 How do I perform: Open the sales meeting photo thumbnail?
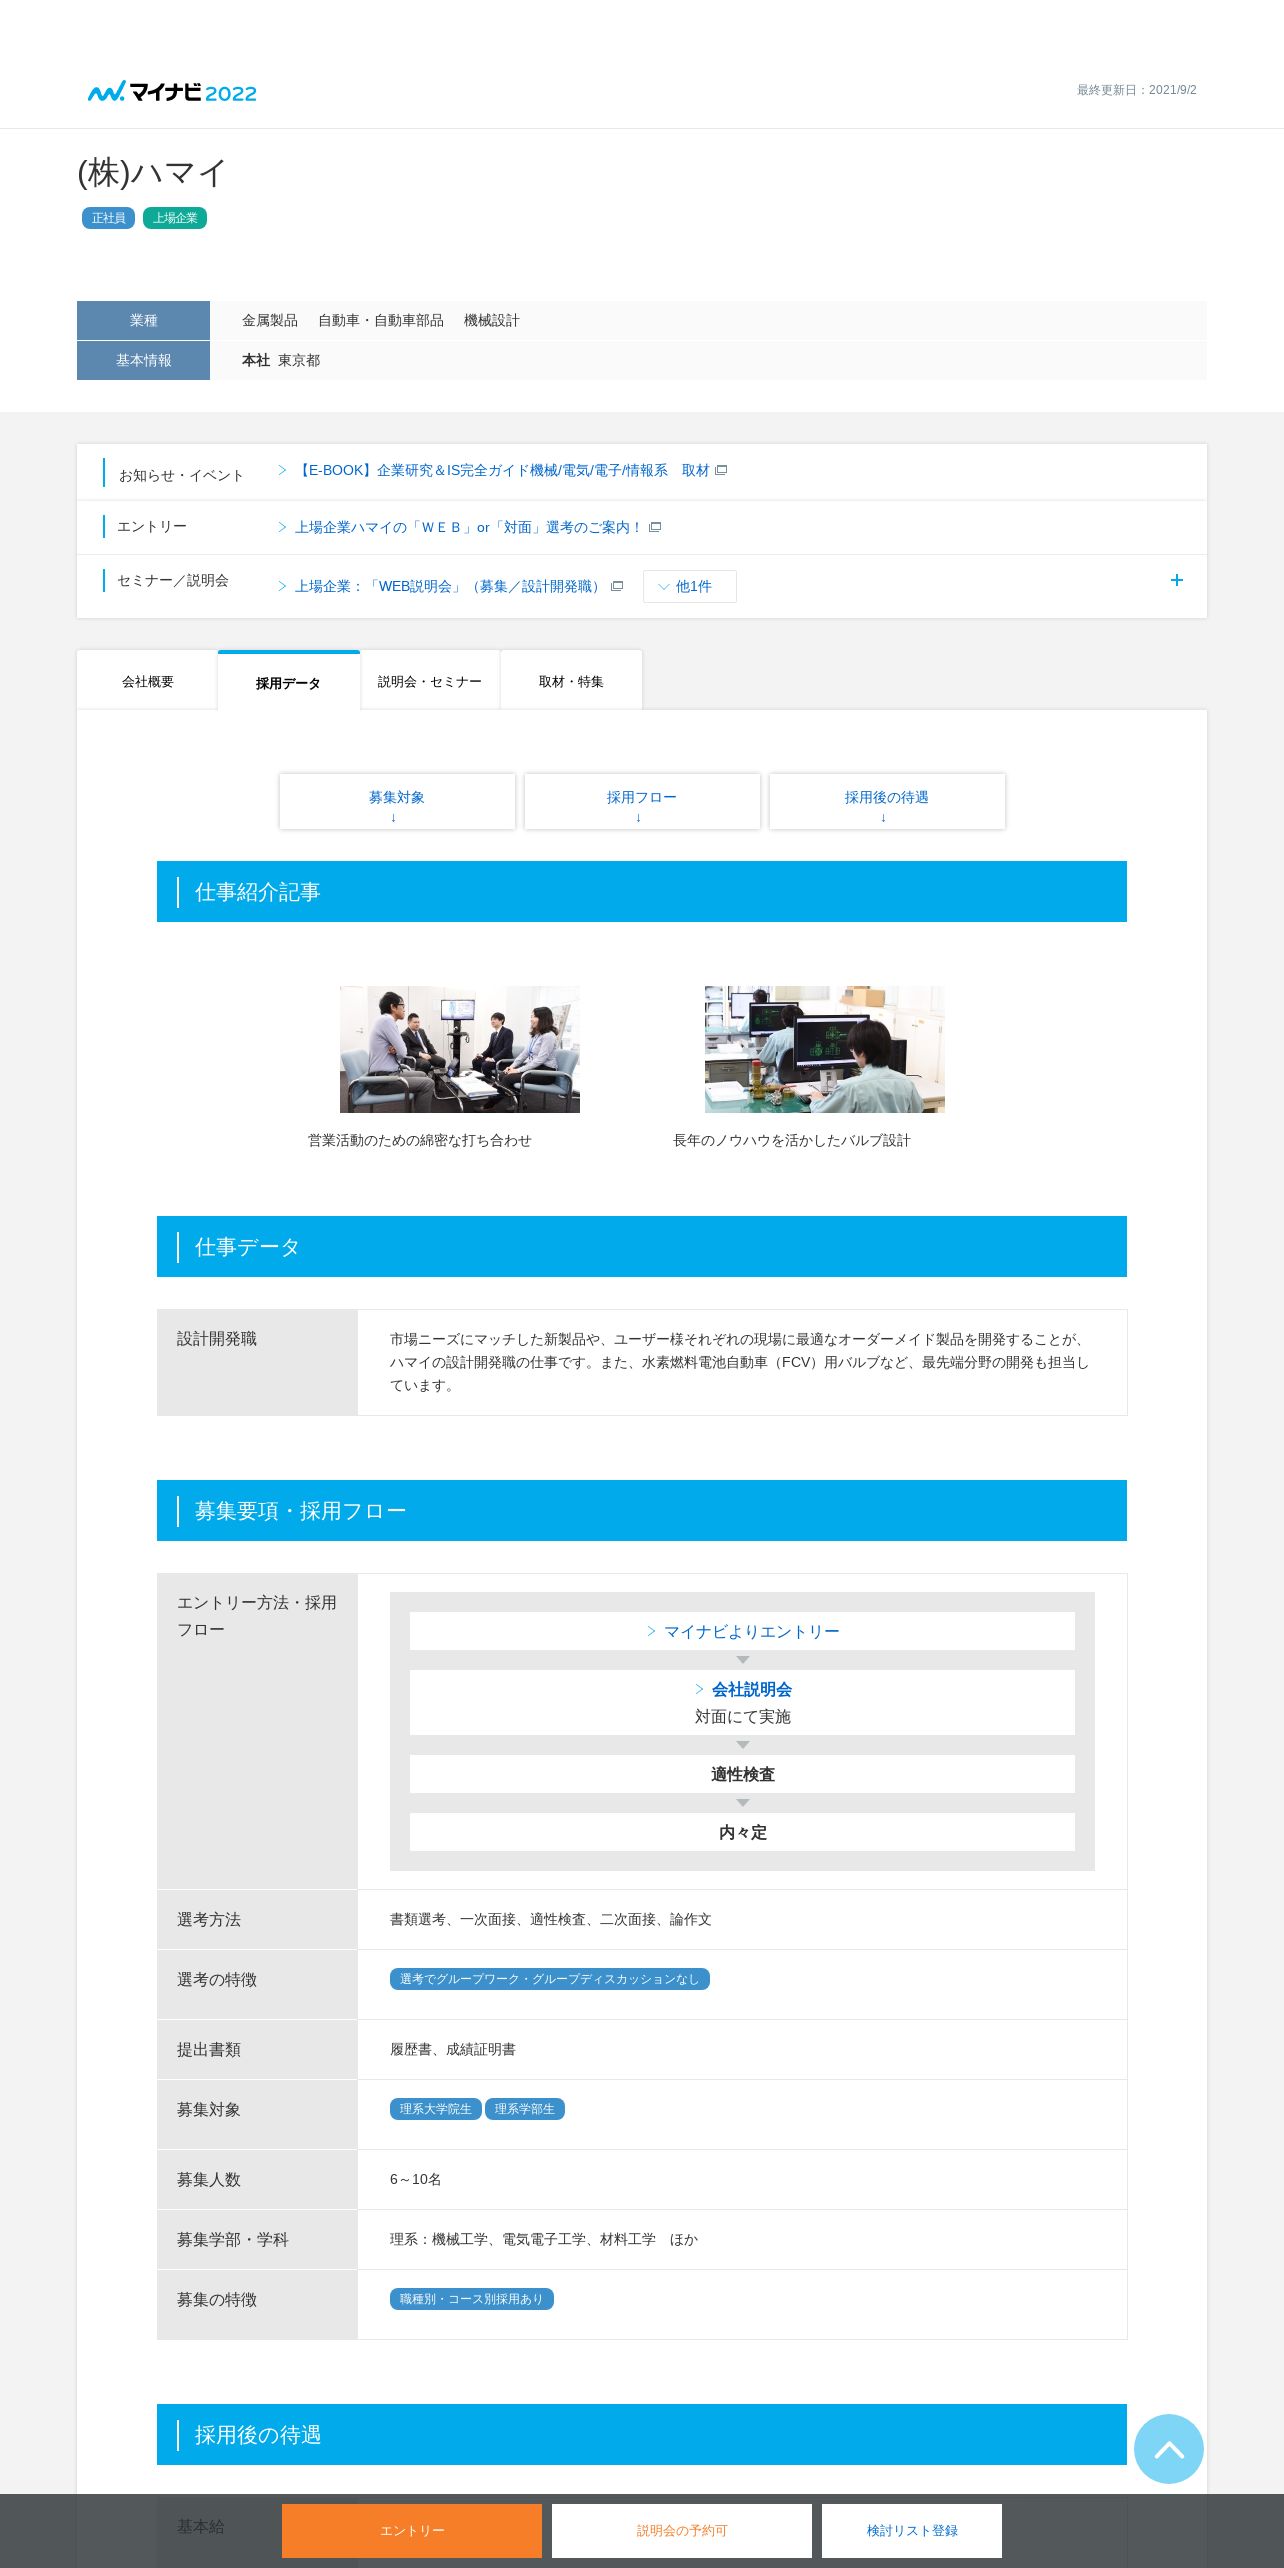click(x=460, y=1049)
